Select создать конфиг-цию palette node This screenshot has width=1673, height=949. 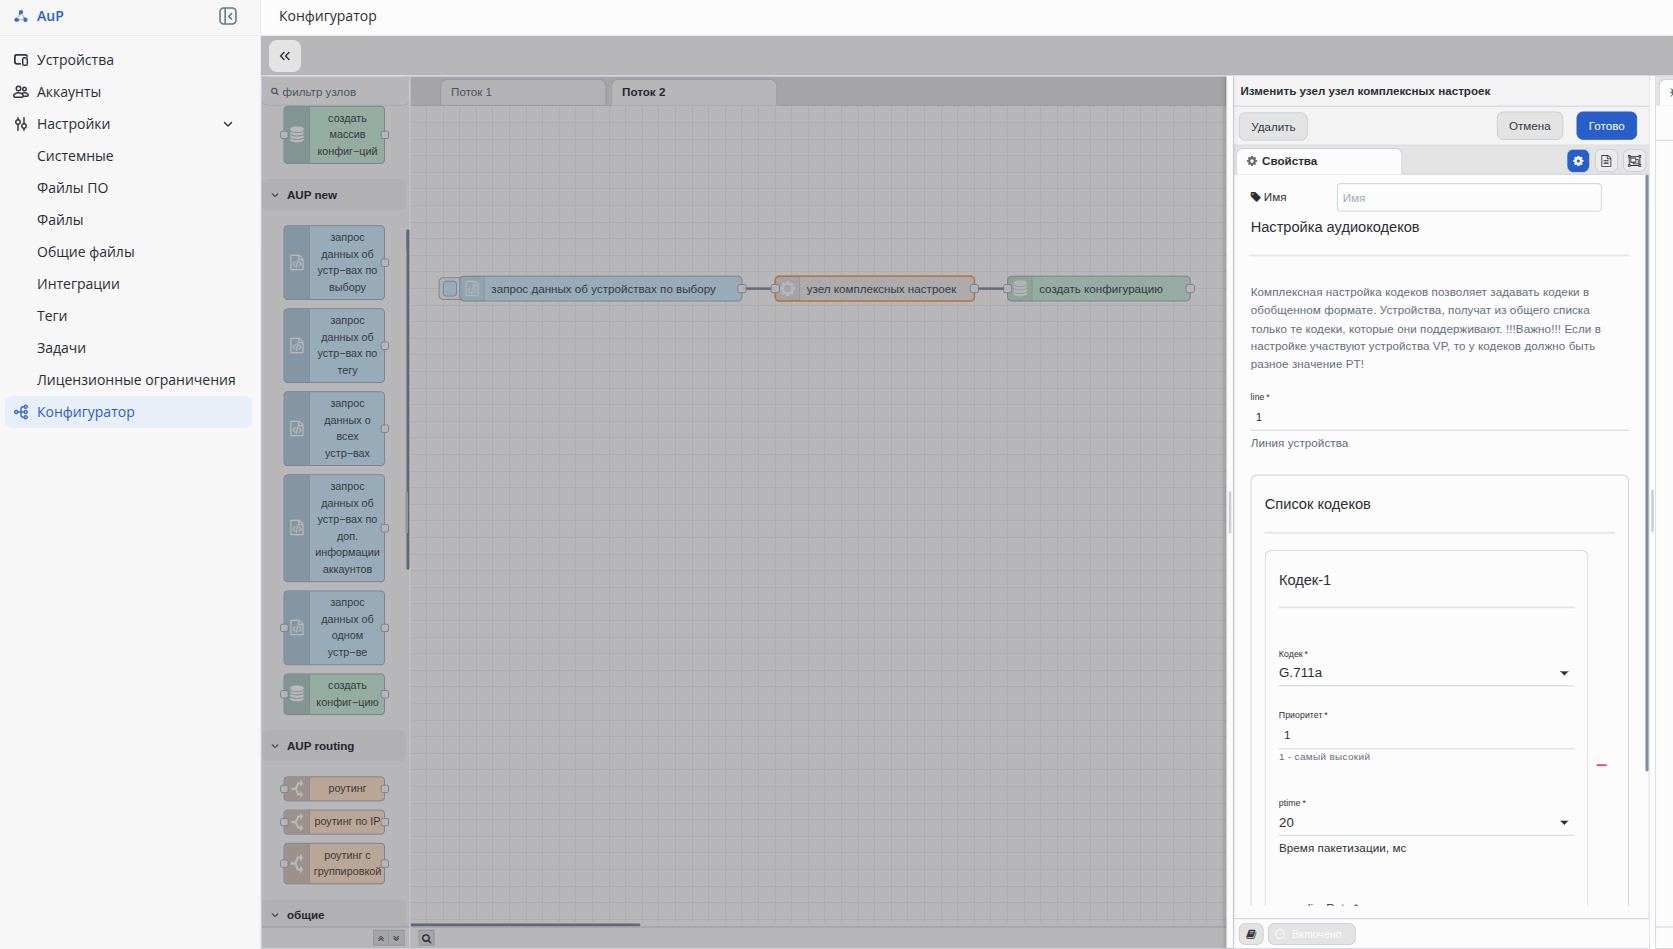click(x=334, y=694)
